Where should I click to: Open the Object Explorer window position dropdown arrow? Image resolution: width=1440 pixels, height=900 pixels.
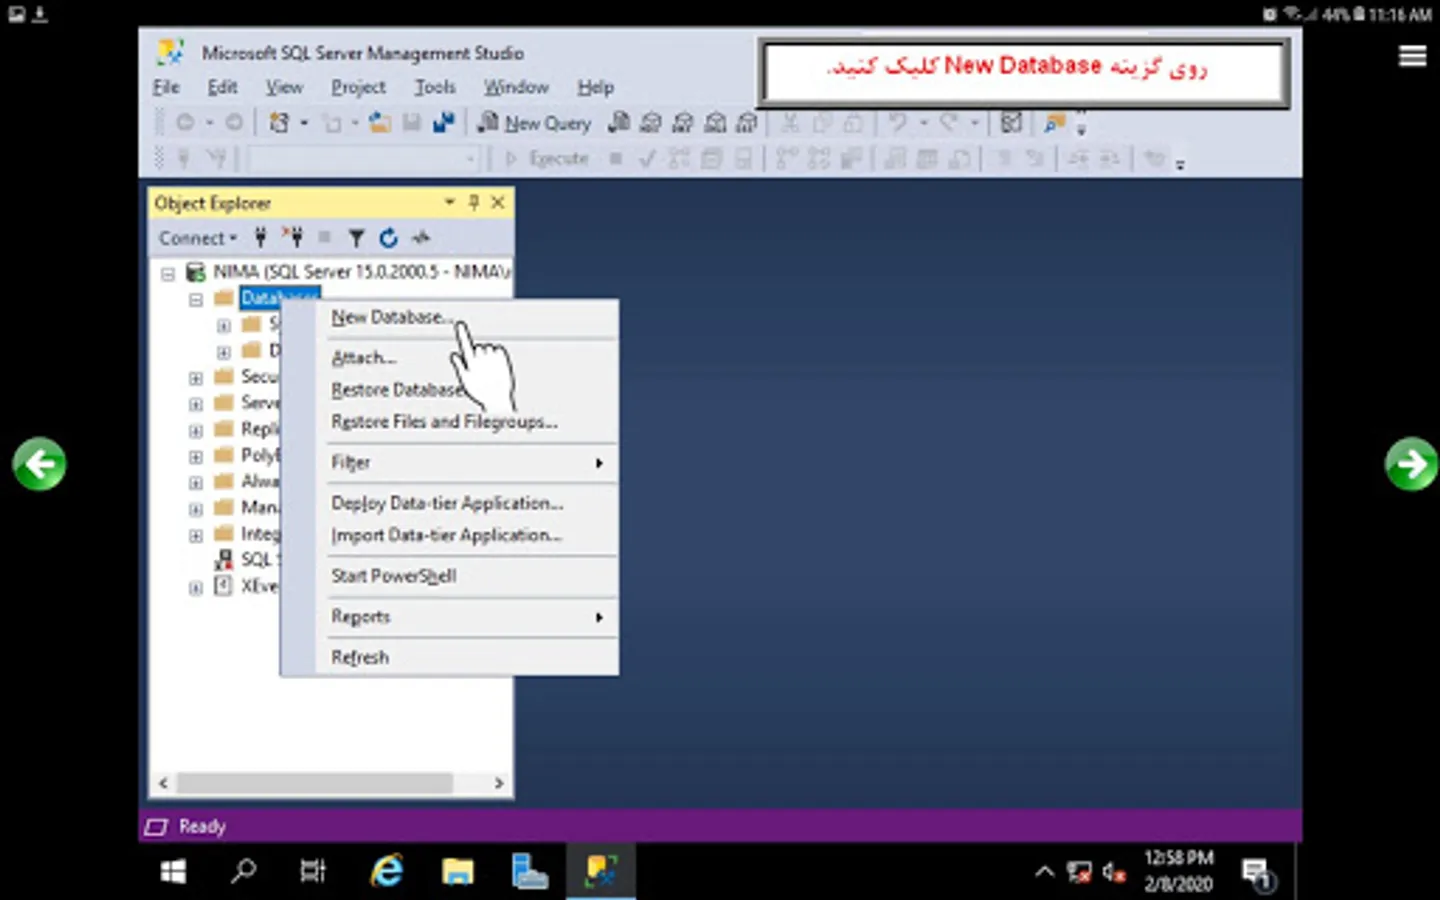click(449, 202)
